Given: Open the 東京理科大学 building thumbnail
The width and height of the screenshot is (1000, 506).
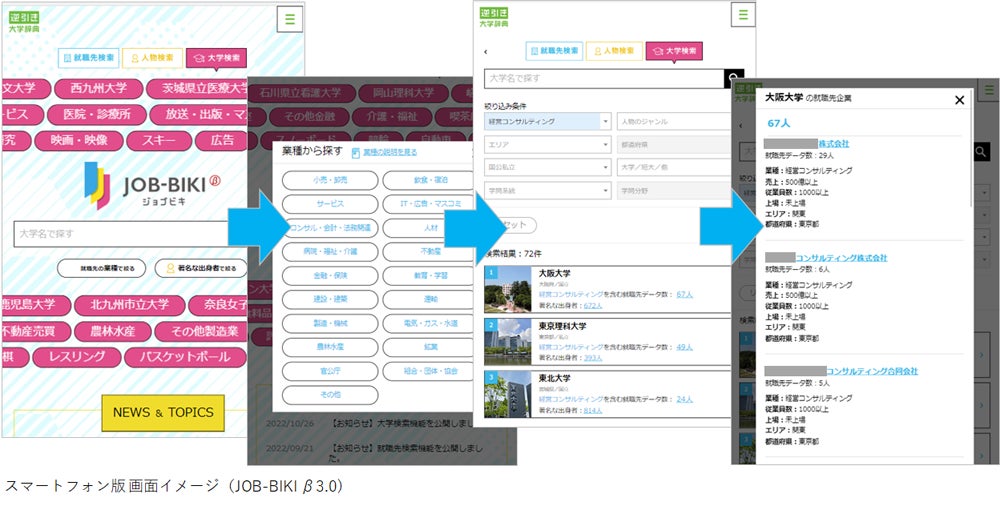Looking at the screenshot, I should click(508, 341).
